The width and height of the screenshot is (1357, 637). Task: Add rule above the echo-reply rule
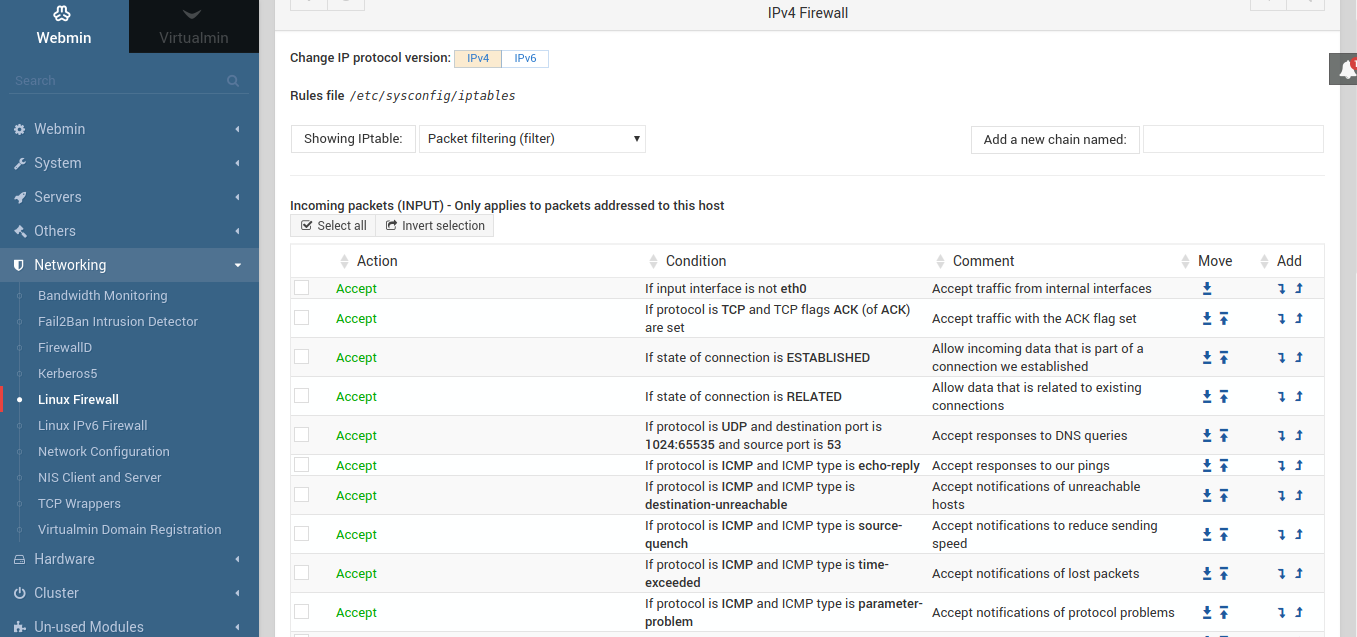point(1299,466)
